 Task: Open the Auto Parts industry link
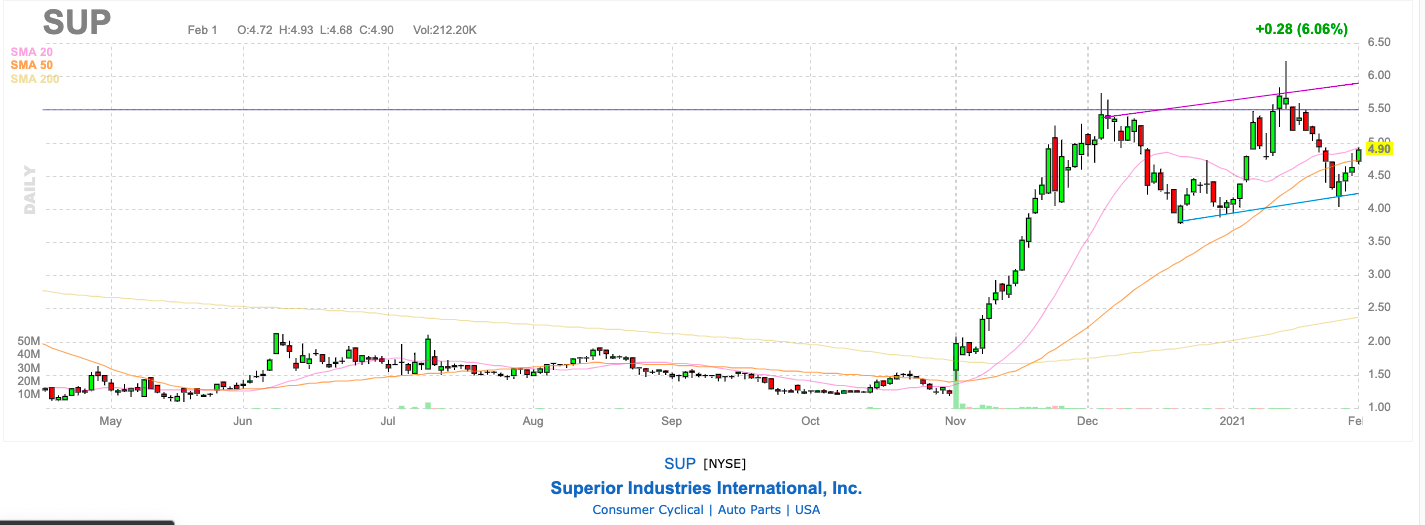point(750,510)
